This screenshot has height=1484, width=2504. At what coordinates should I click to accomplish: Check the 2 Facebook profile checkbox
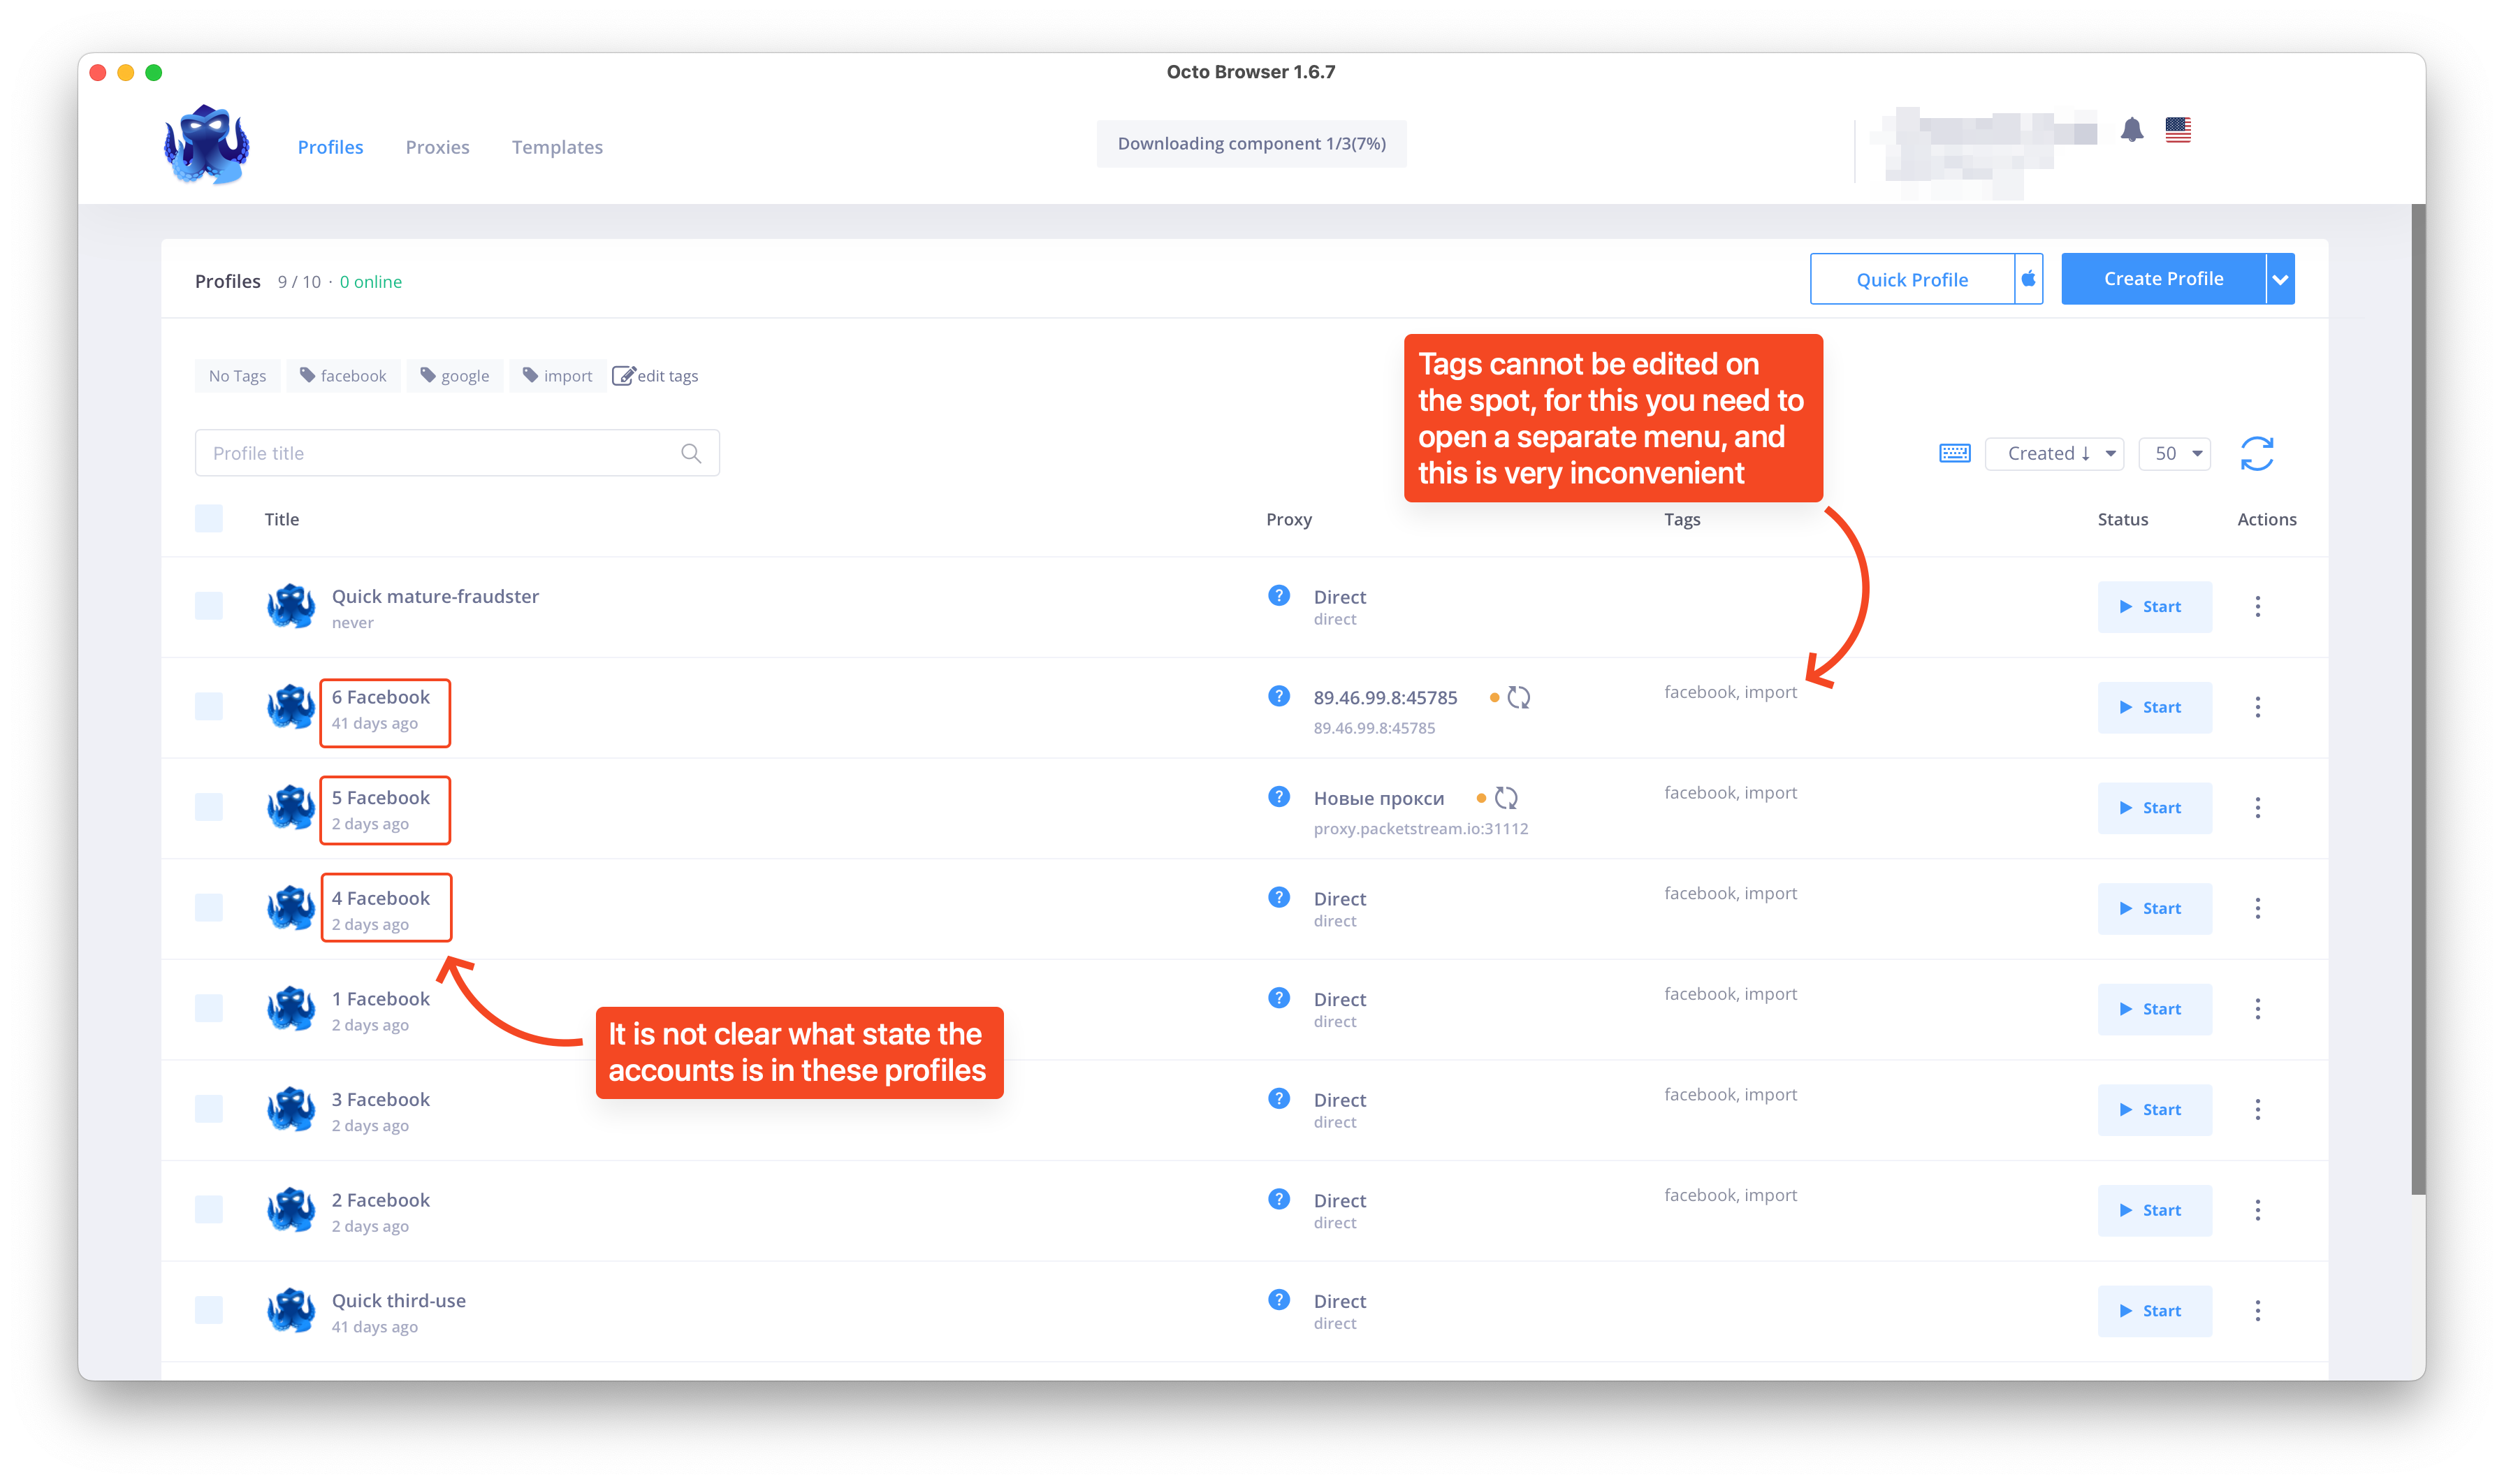(209, 1210)
